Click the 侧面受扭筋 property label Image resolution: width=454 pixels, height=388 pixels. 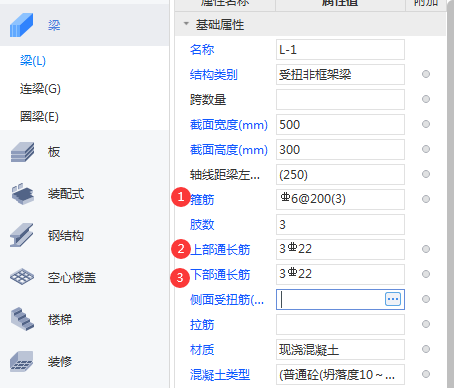pyautogui.click(x=227, y=300)
